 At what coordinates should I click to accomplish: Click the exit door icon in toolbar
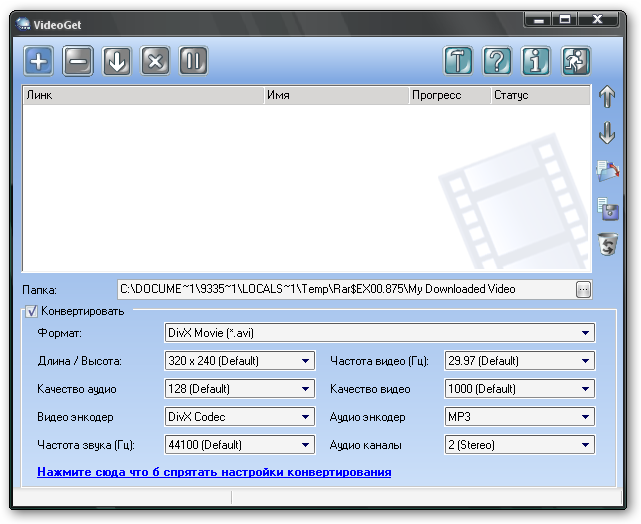point(575,61)
